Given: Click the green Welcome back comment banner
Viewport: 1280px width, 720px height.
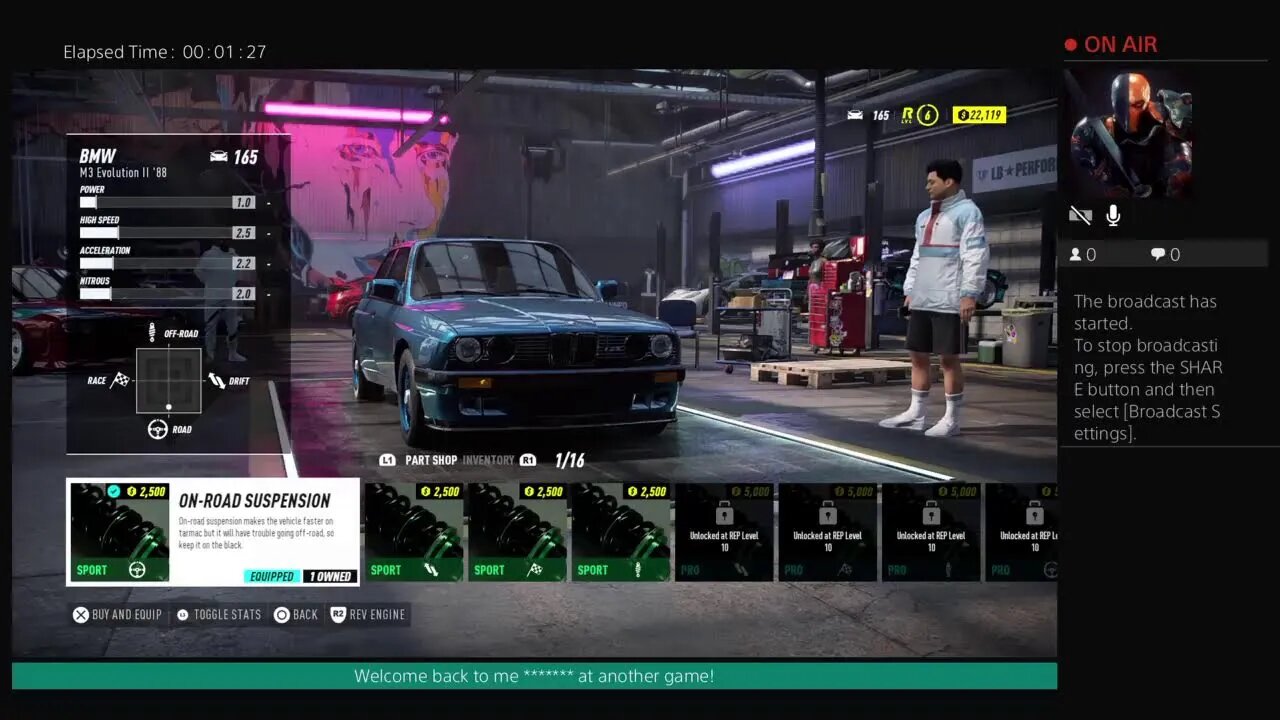Looking at the screenshot, I should [x=534, y=676].
